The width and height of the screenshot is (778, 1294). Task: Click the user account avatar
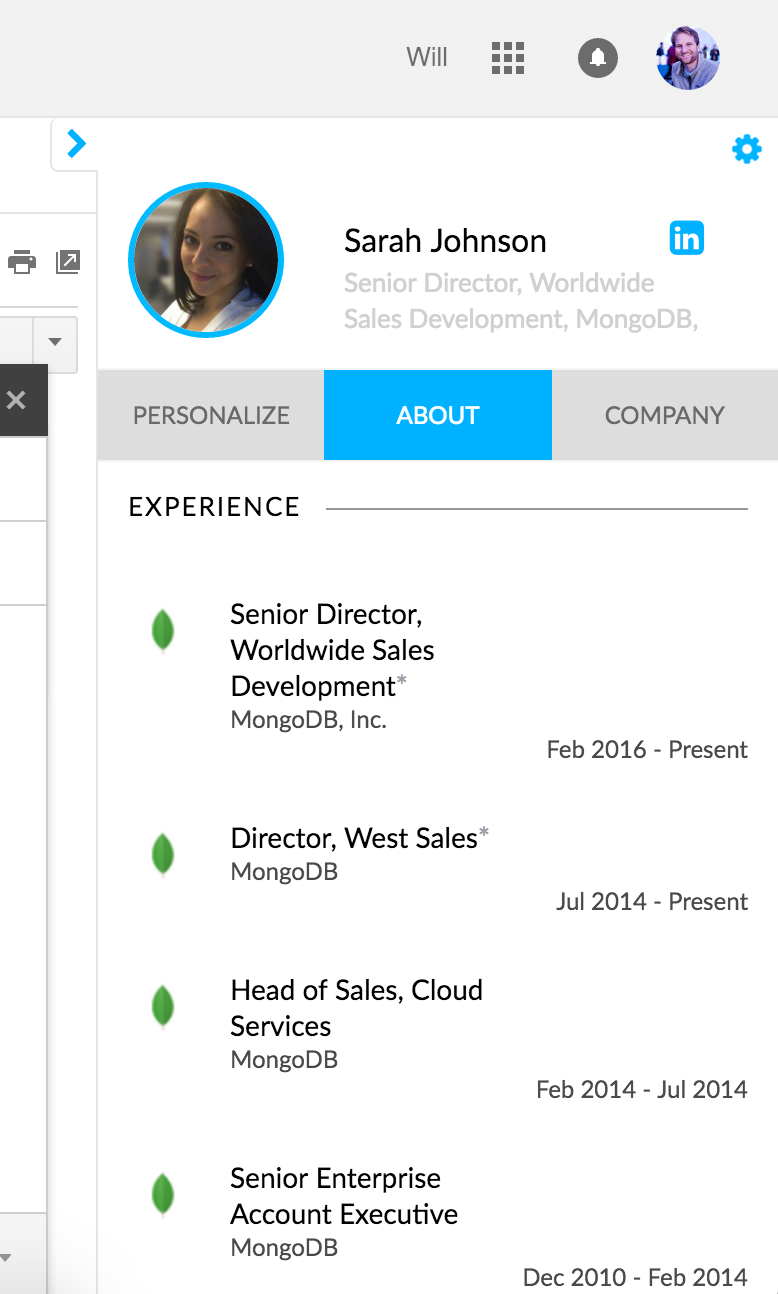pyautogui.click(x=687, y=58)
